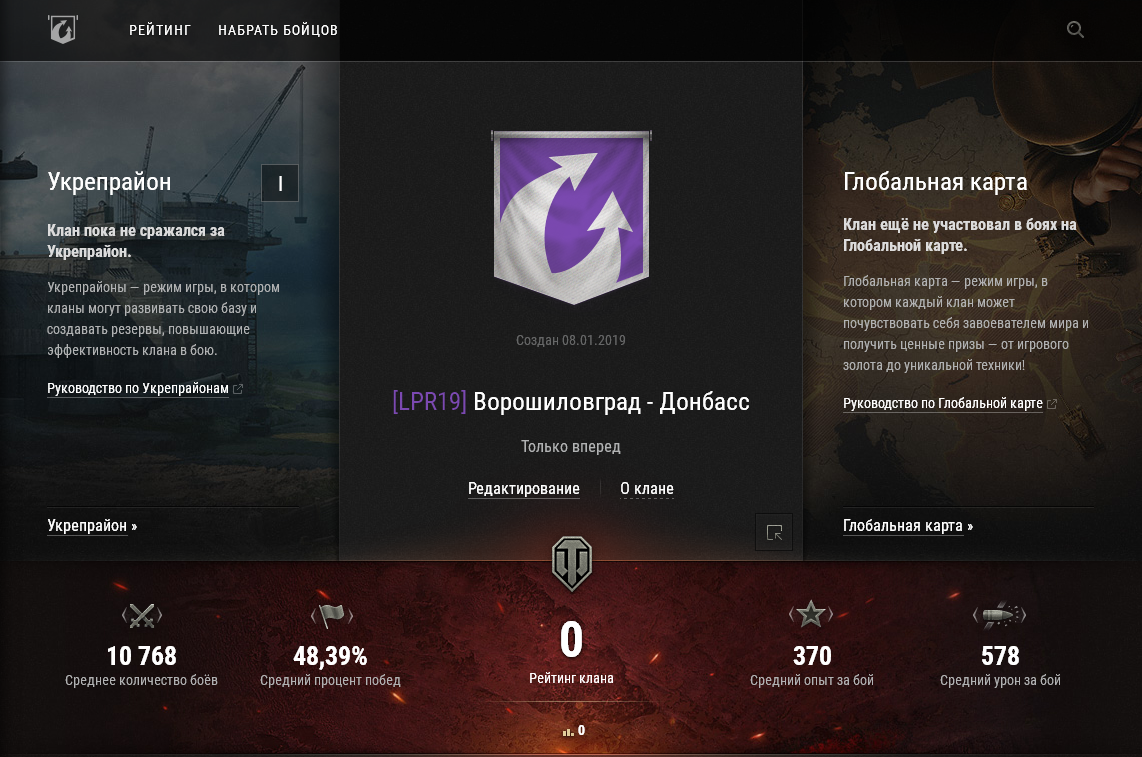Click the clan tag [LPR19]

point(429,401)
